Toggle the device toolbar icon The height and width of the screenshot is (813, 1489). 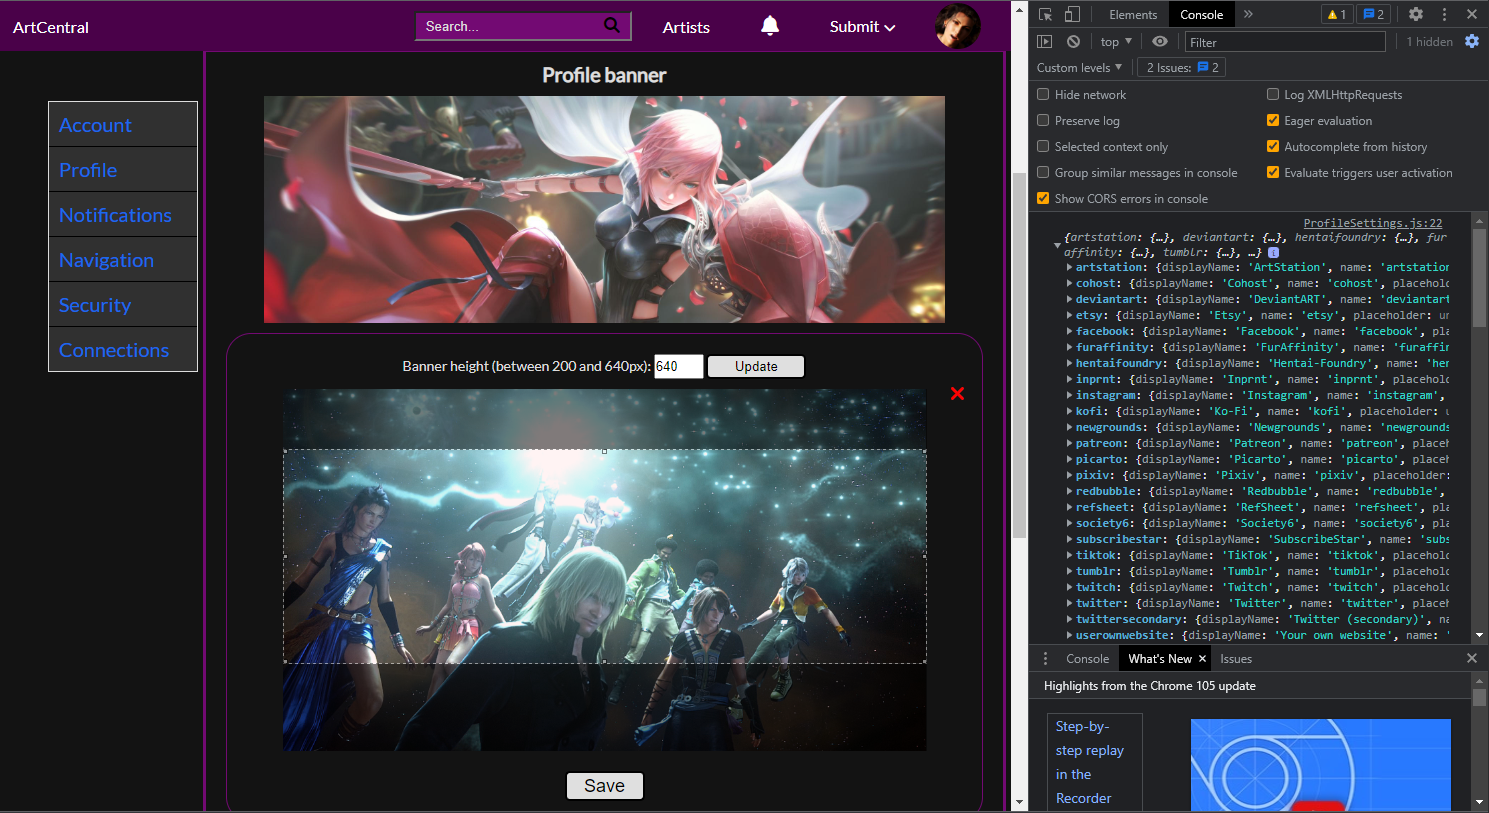1072,14
